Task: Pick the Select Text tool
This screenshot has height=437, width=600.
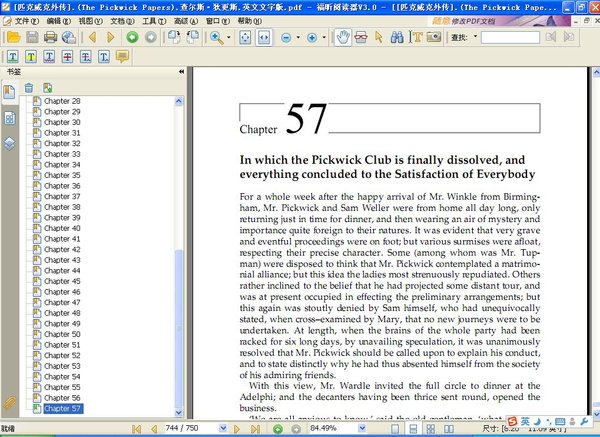Action: pyautogui.click(x=416, y=37)
